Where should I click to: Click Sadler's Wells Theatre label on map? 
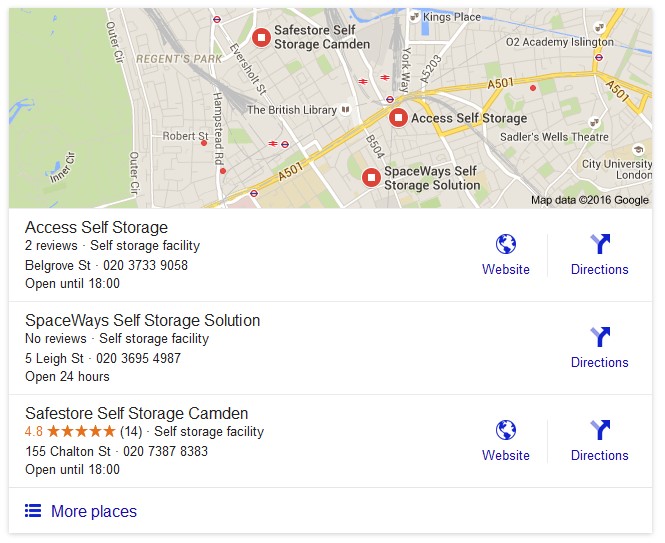coord(554,137)
